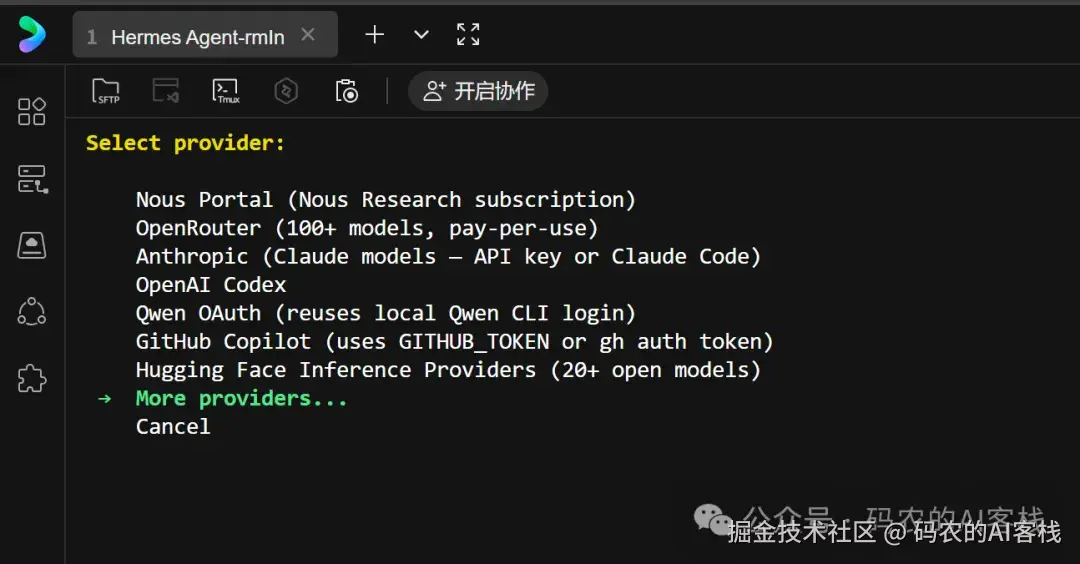Viewport: 1080px width, 564px height.
Task: Click the hexagon icon in toolbar
Action: (286, 92)
